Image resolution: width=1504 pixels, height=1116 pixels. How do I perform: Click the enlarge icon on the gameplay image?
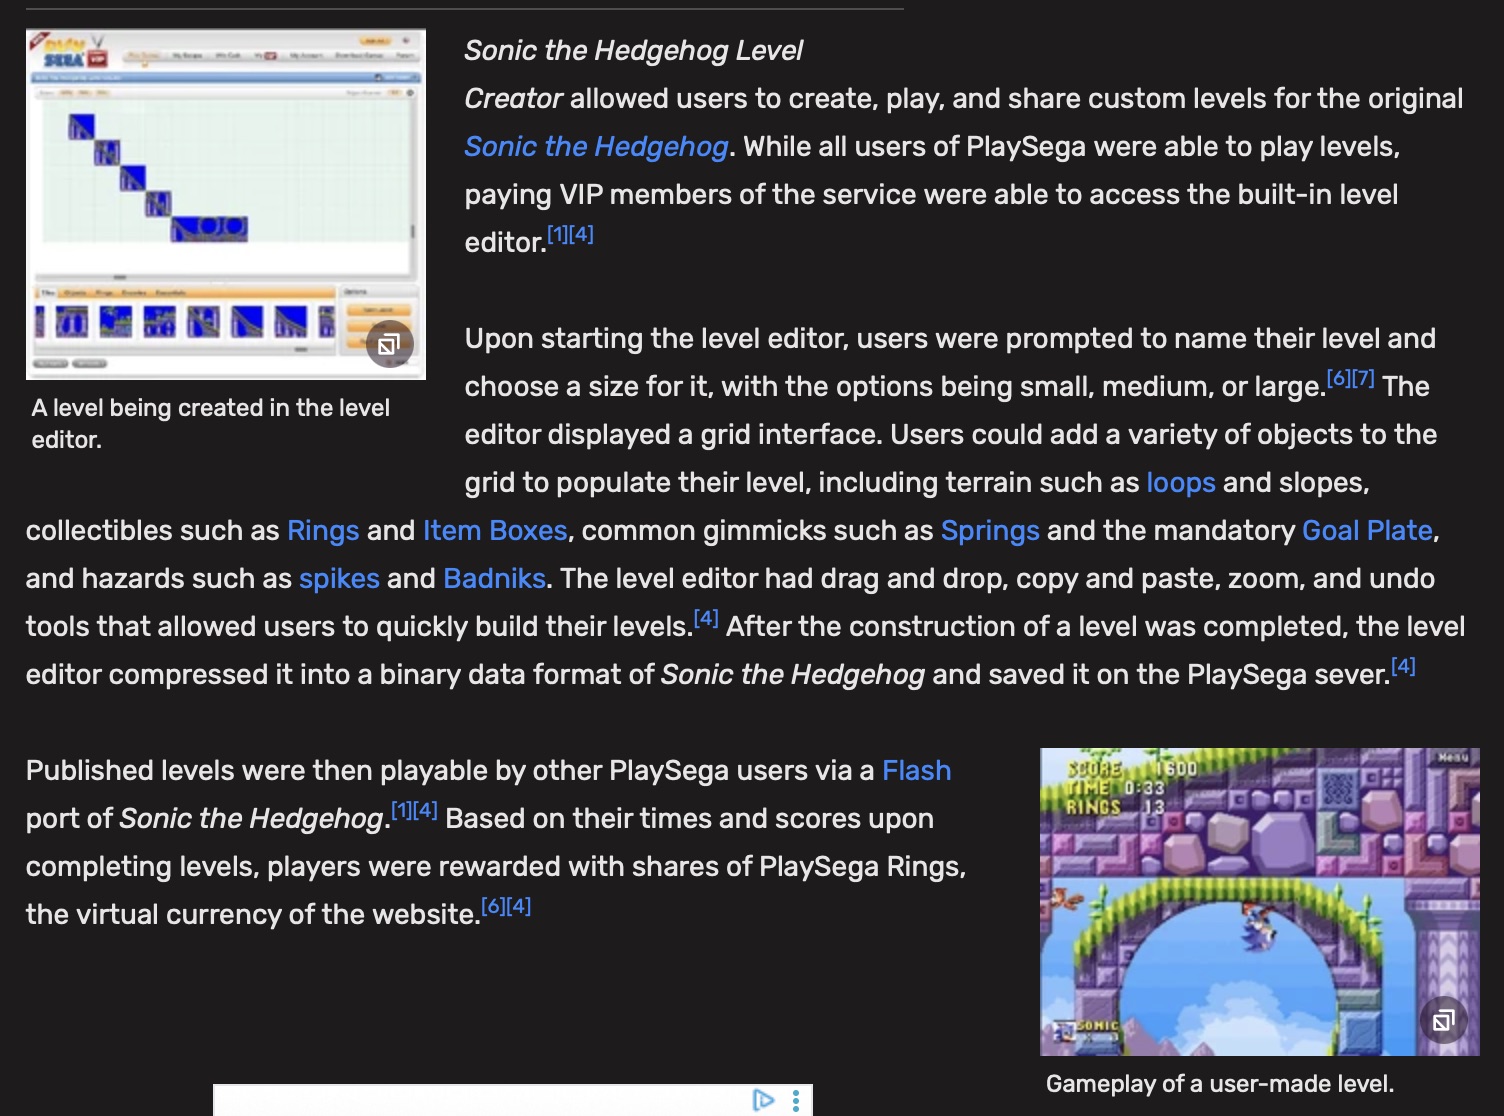click(1443, 1020)
